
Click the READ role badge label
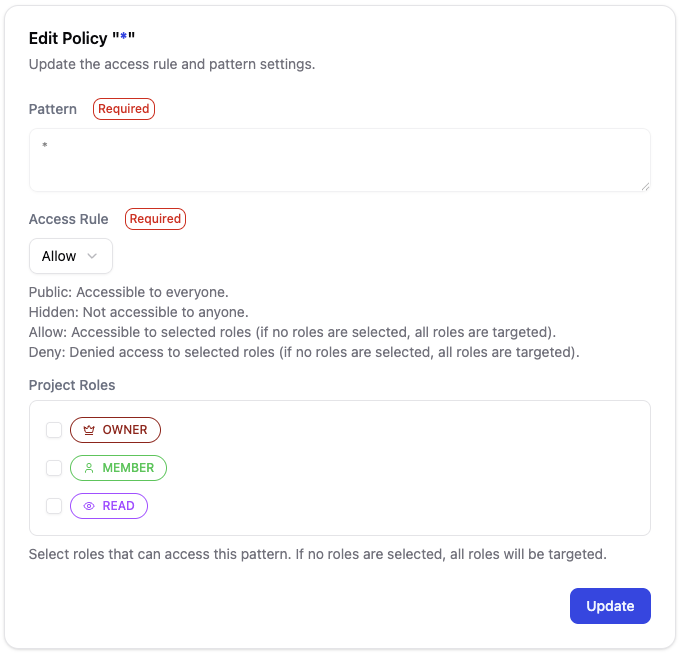tap(118, 506)
